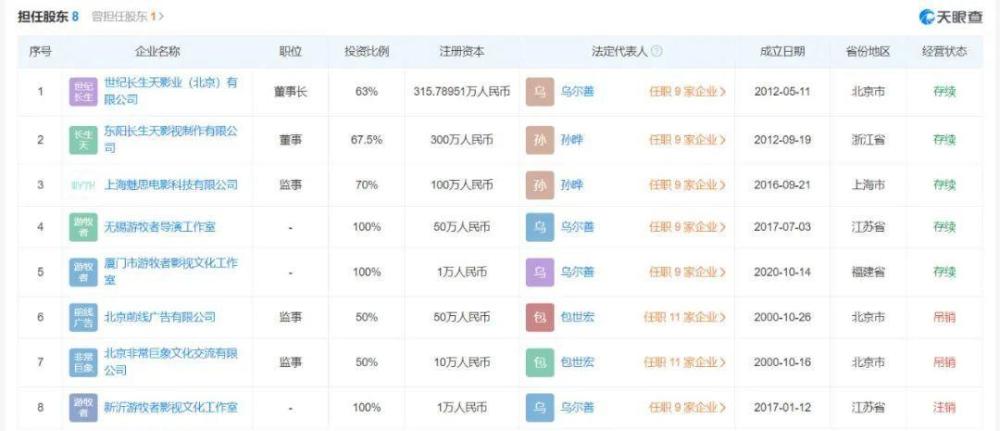Screen dimensions: 1000x431
Task: Switch to the 曾担任股东 tab
Action: click(127, 16)
